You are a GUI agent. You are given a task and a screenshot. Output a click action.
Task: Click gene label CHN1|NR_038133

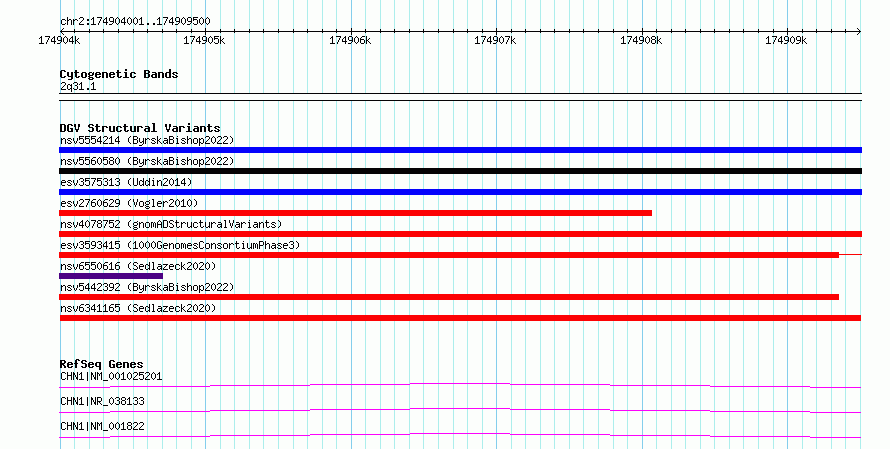click(x=102, y=401)
